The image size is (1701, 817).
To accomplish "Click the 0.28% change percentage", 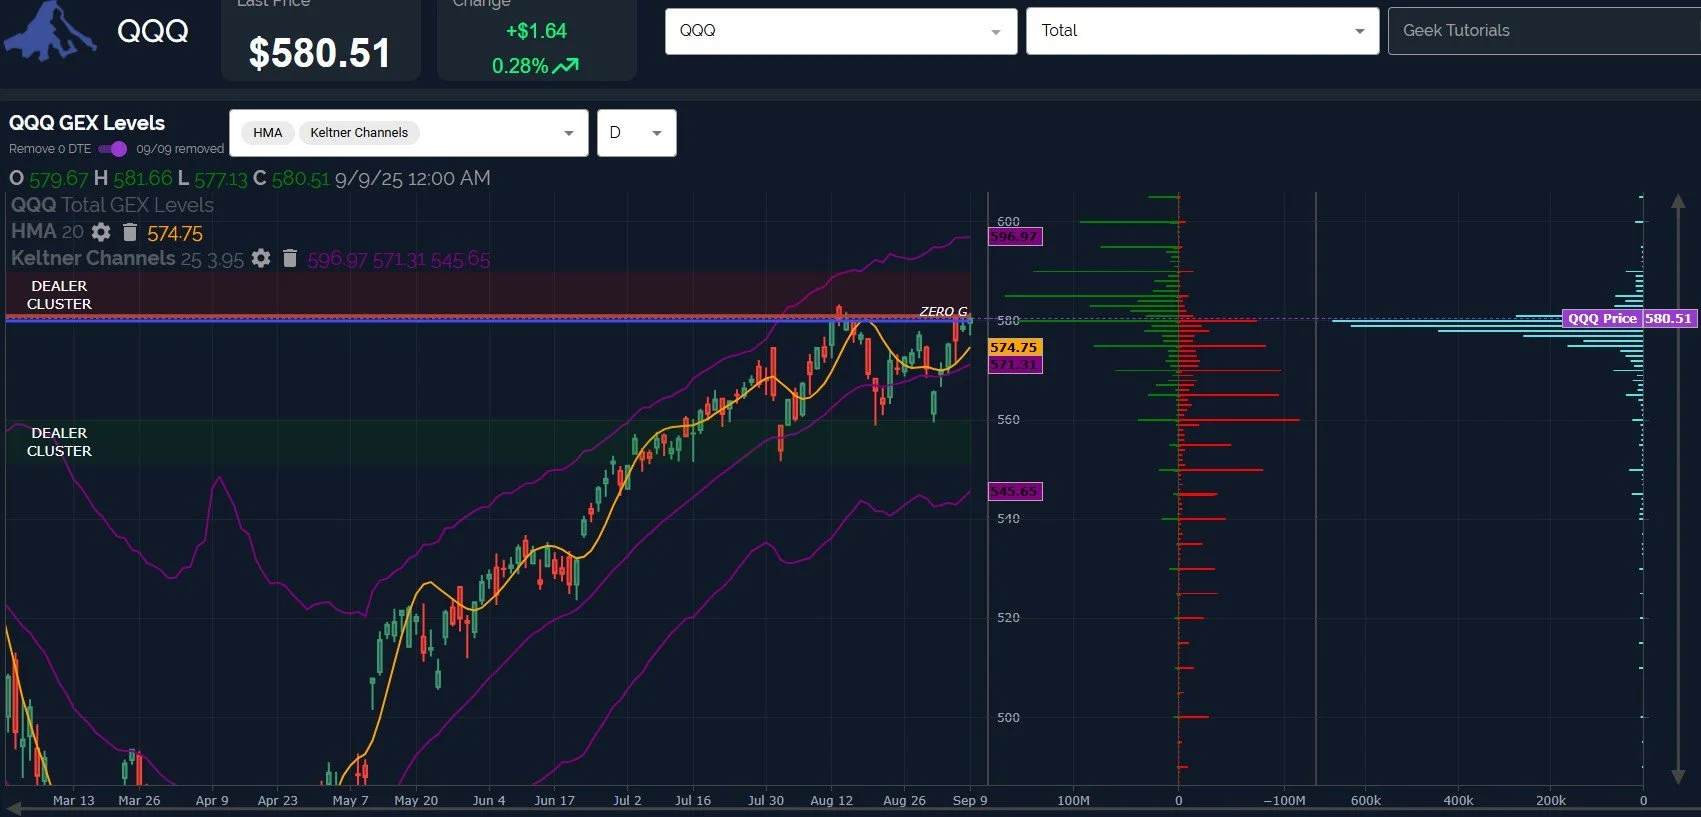I will [520, 66].
